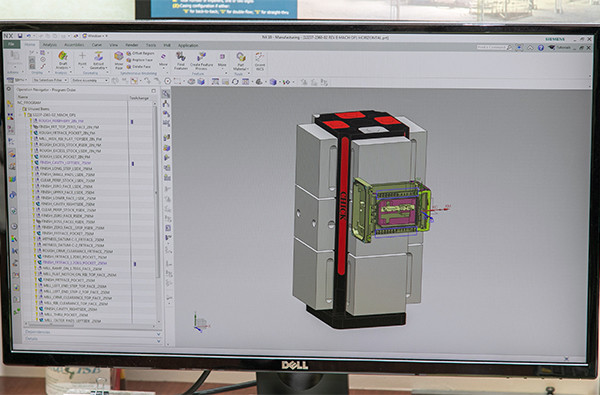Expand the Dependencies panel section
Screen dimensions: 600x395
(x=93, y=332)
